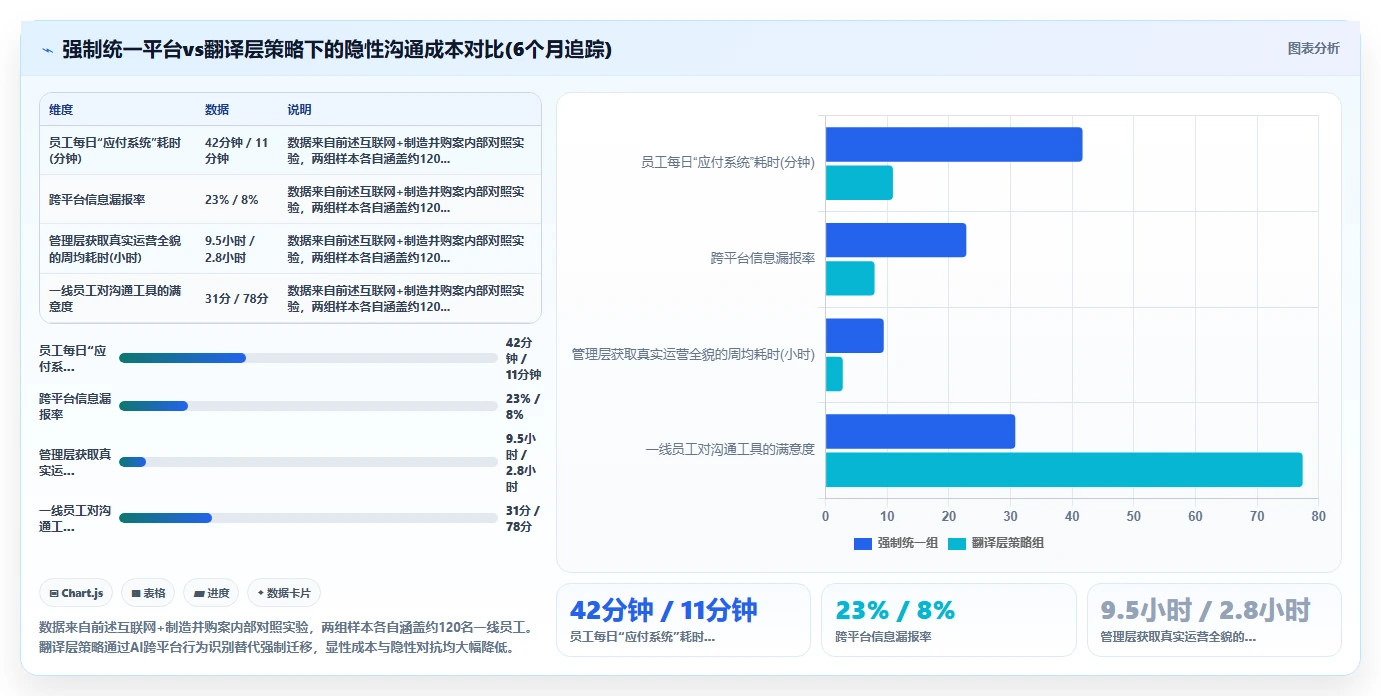Viewport: 1381px width, 696px height.
Task: Open the 9.5小时 / 2.8小时 data card
Action: click(x=1214, y=620)
